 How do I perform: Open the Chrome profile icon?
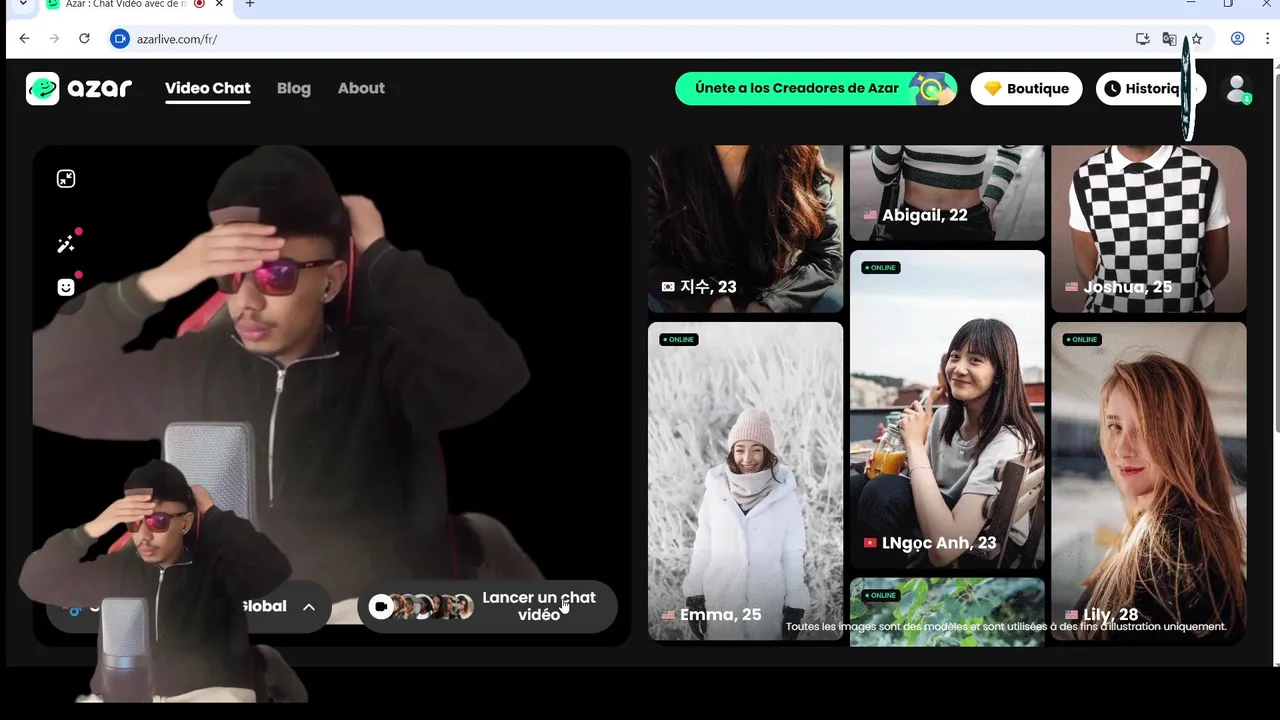click(x=1237, y=39)
